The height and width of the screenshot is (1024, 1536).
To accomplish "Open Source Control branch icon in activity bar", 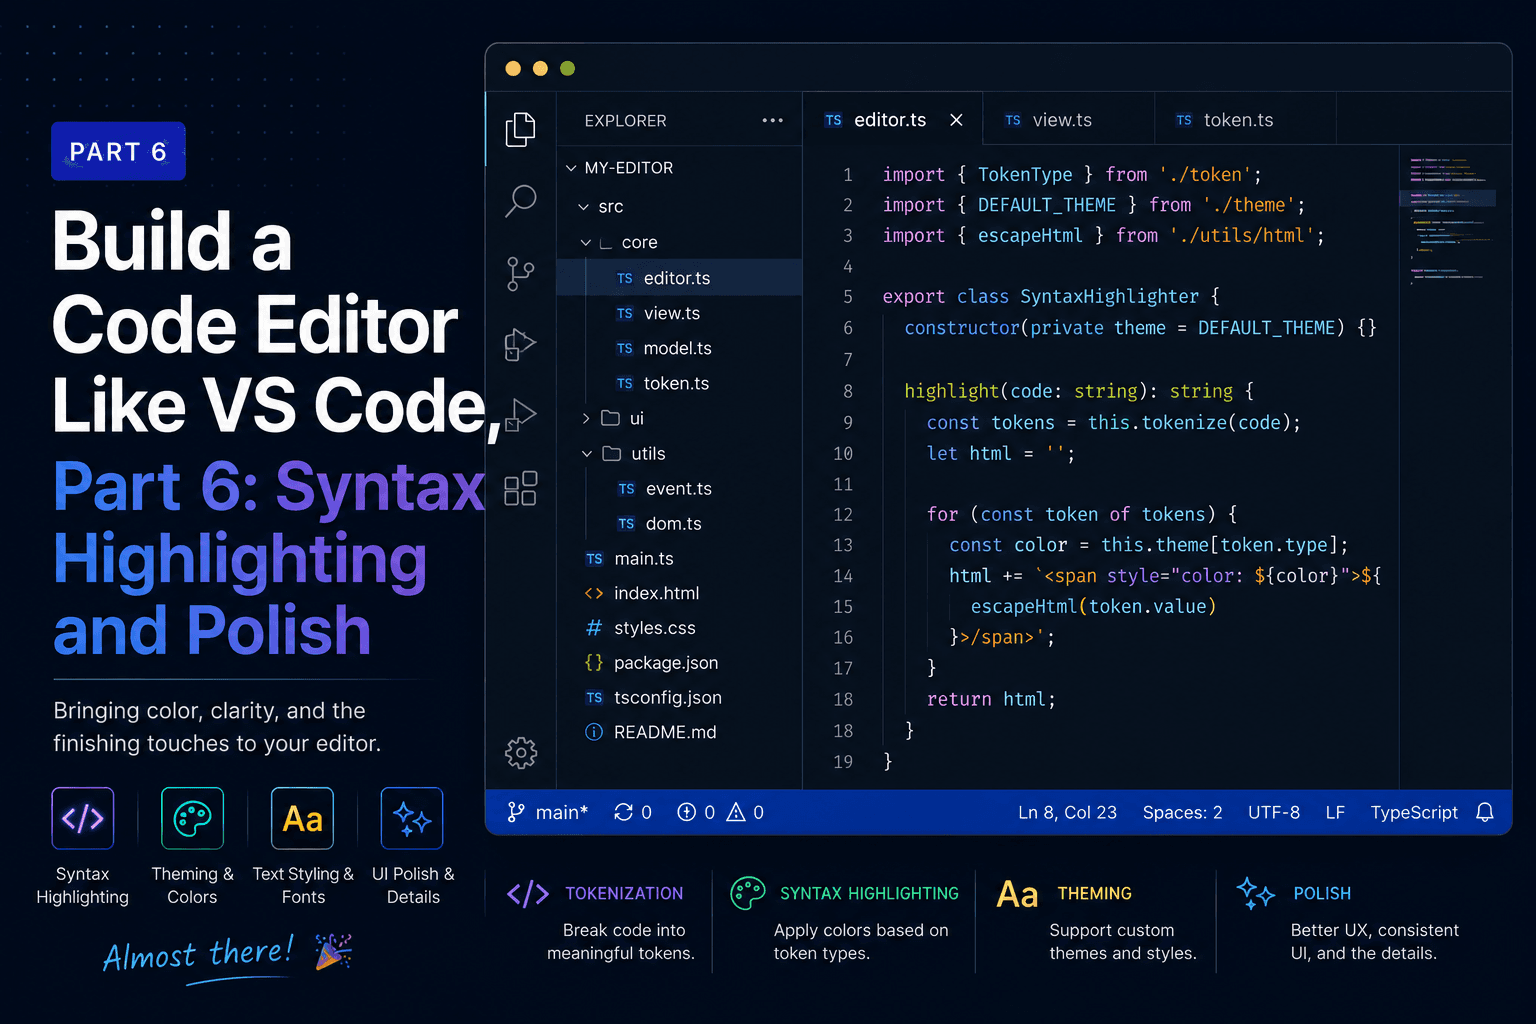I will click(x=520, y=273).
